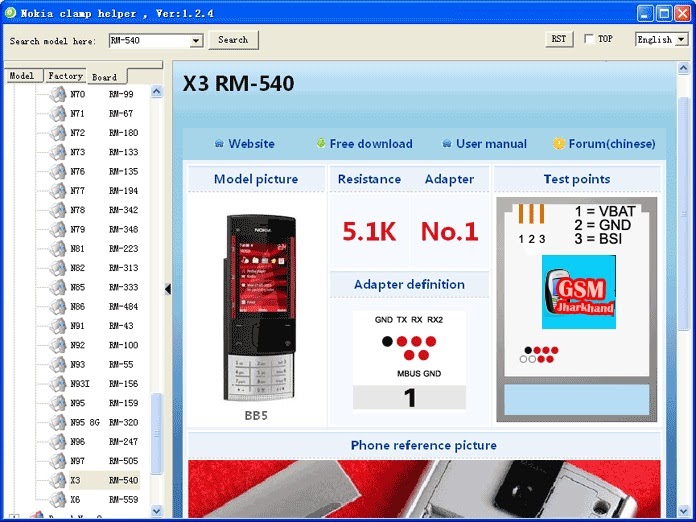The image size is (696, 522).
Task: Open the User manual link
Action: 491,144
